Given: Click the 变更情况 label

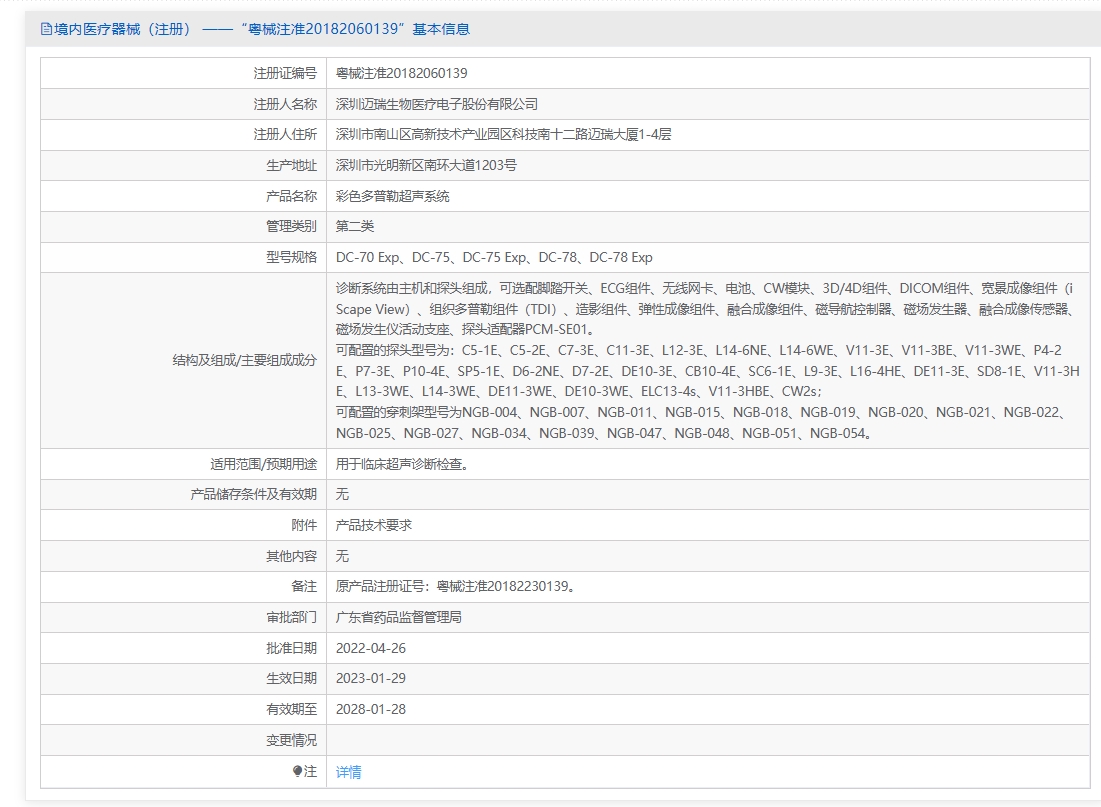Looking at the screenshot, I should point(291,740).
